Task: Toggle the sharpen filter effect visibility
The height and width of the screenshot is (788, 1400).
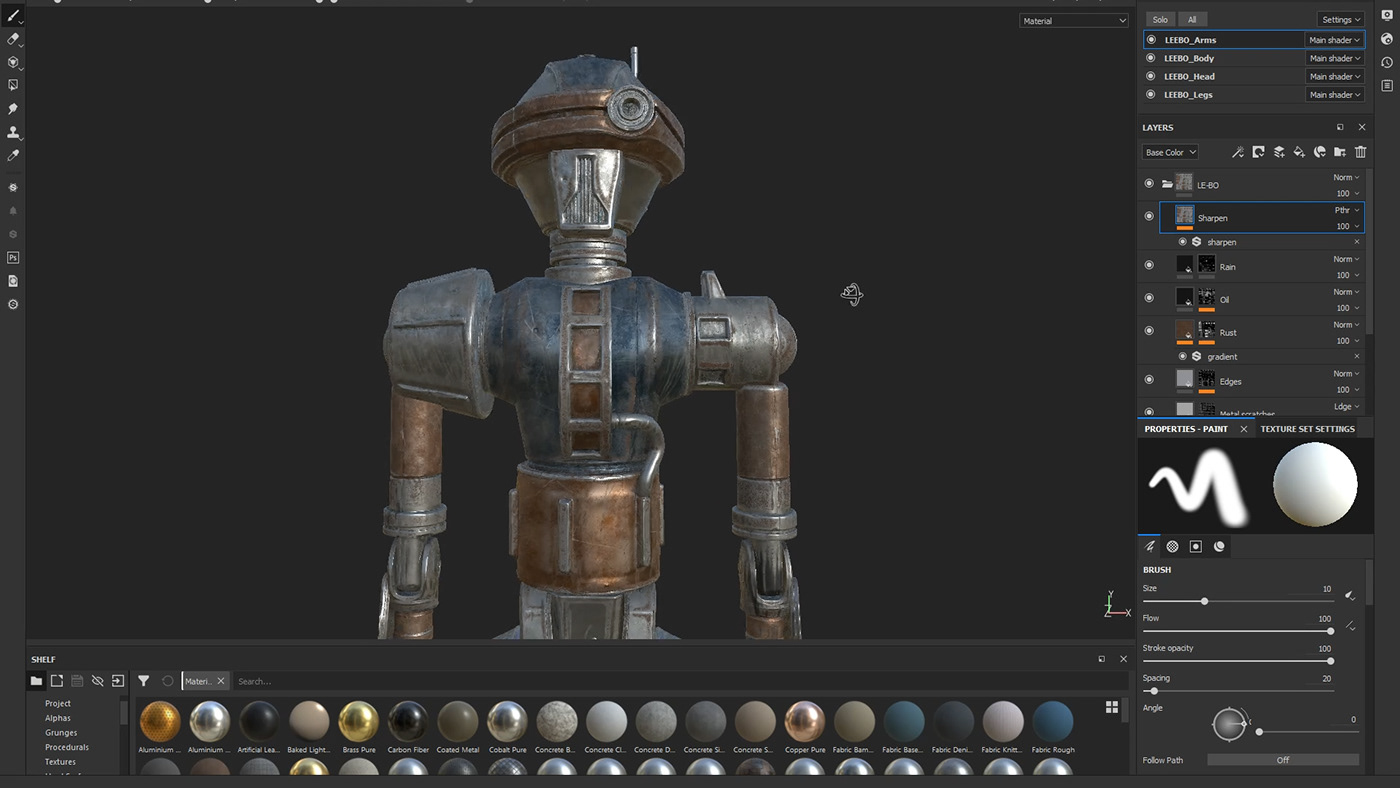Action: coord(1183,242)
